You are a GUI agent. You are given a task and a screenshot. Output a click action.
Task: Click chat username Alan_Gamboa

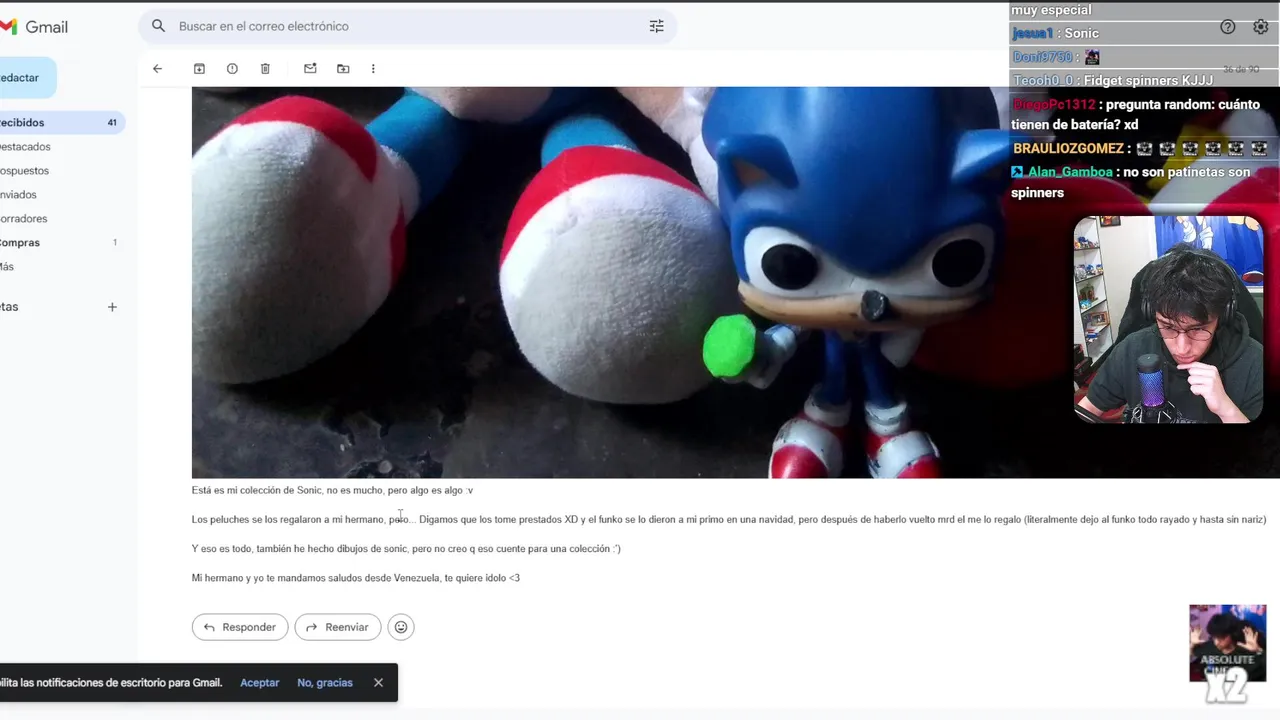(x=1070, y=172)
